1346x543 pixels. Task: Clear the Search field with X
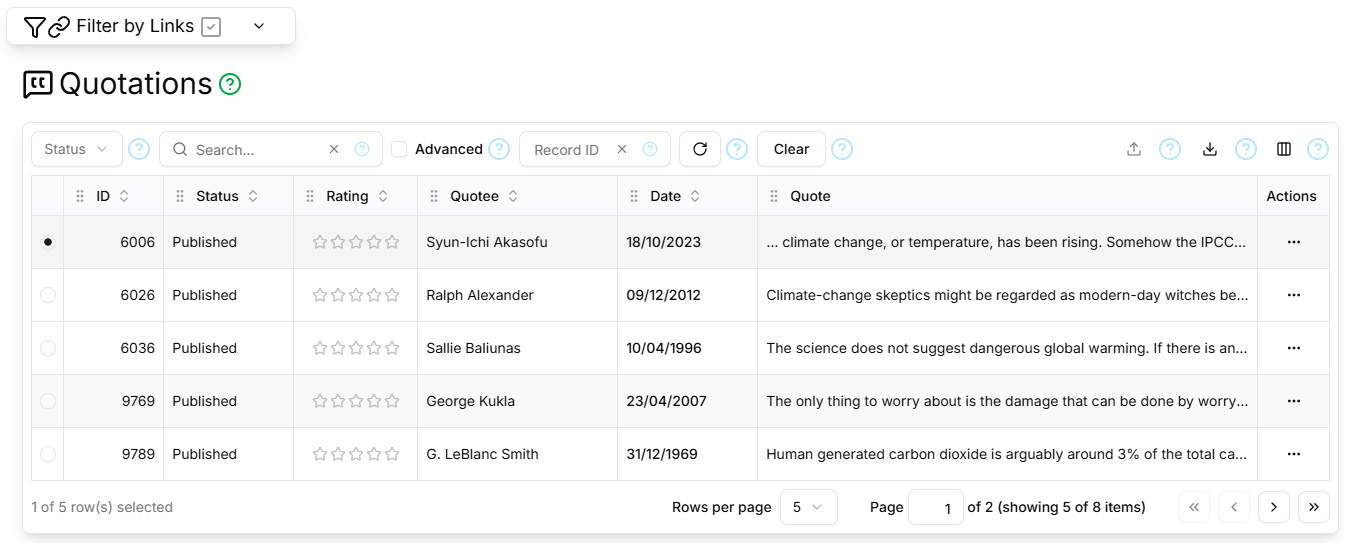click(x=334, y=149)
